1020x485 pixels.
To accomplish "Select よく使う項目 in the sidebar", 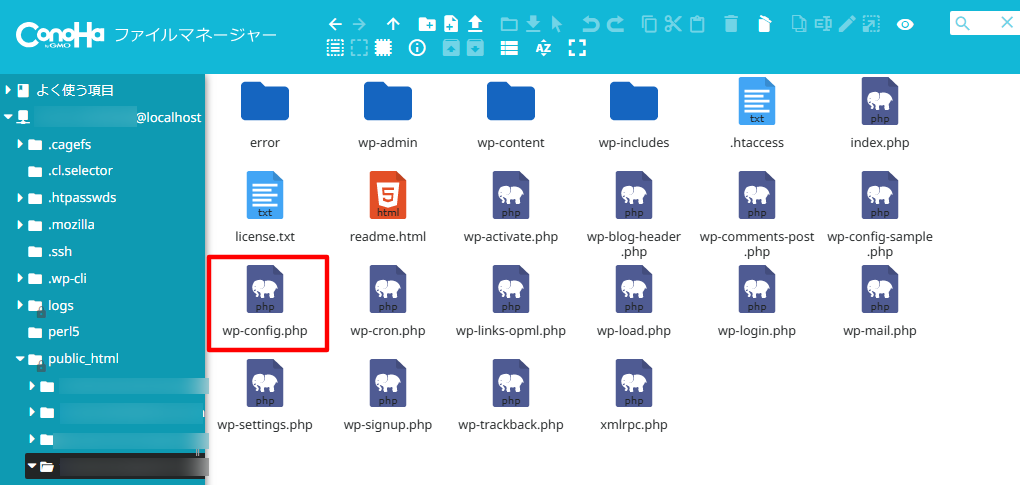I will [x=75, y=90].
